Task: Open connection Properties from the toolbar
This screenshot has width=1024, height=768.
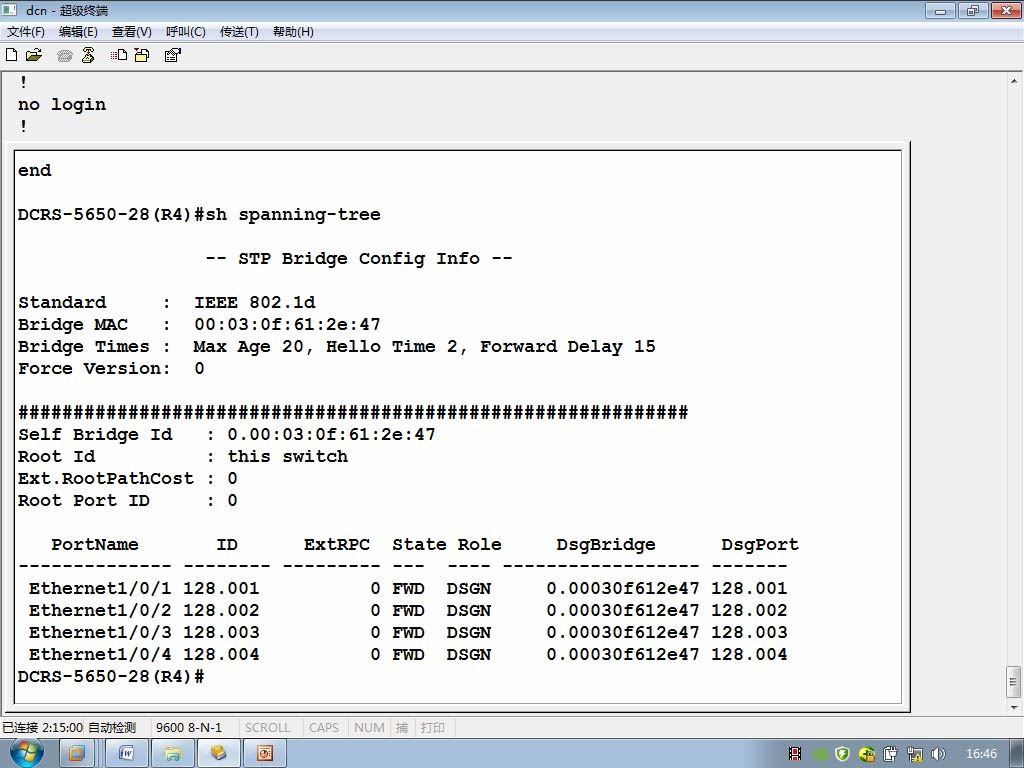Action: [172, 56]
